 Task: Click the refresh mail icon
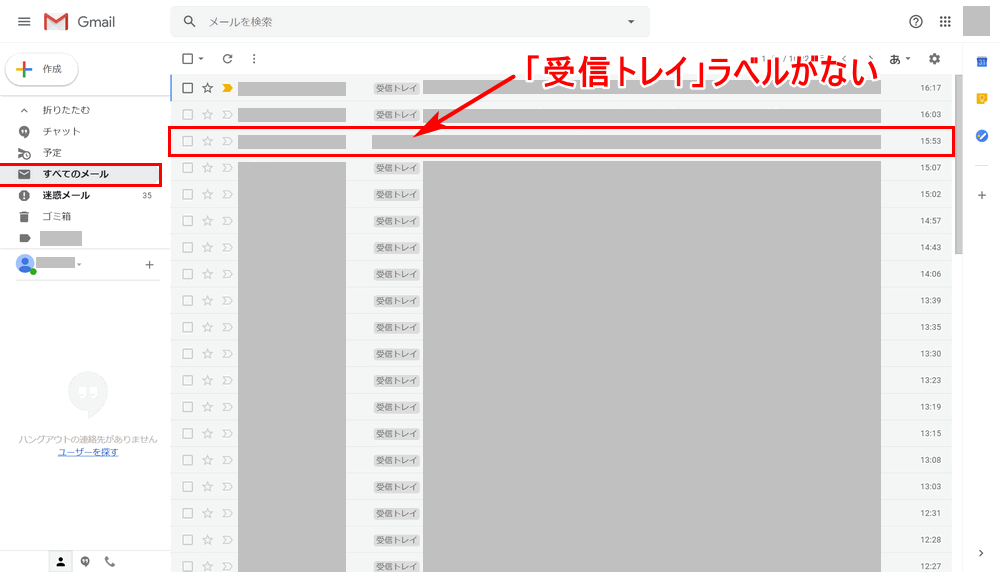tap(227, 59)
